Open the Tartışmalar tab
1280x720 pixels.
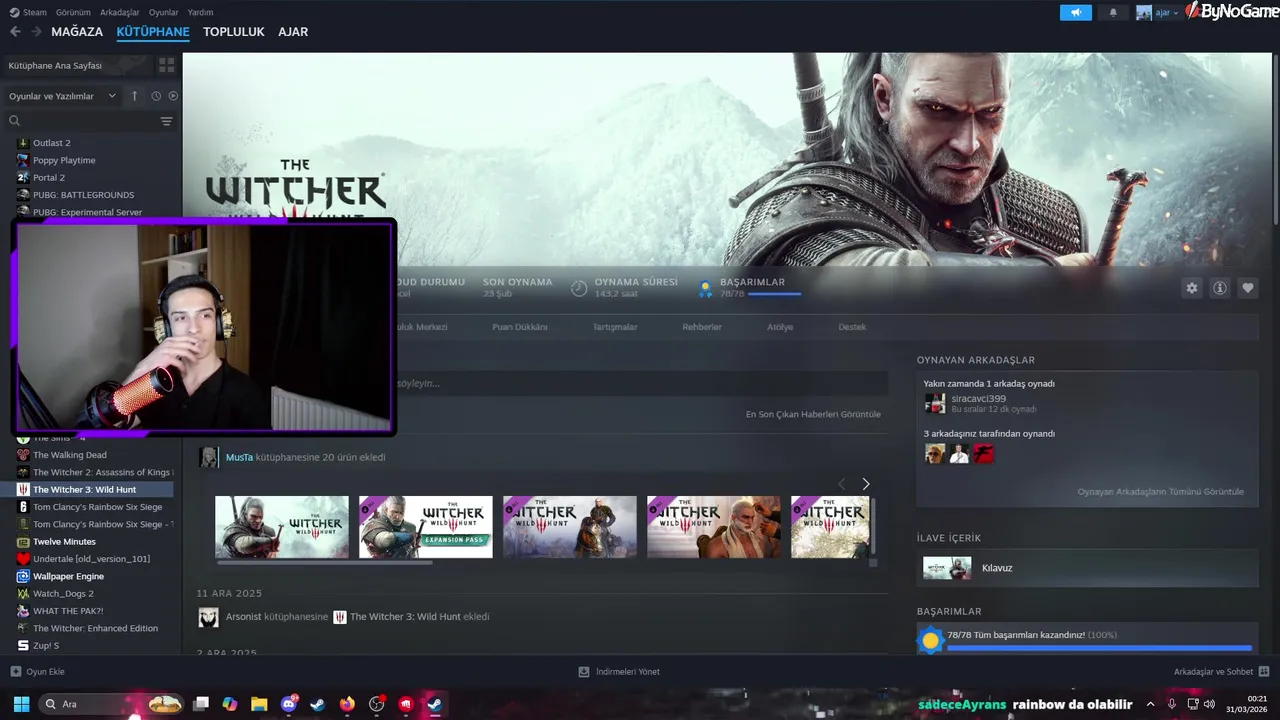(615, 327)
